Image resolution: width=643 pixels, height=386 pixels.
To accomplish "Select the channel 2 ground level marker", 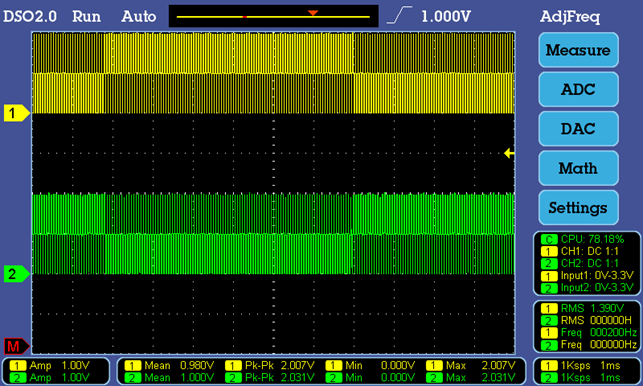I will coord(17,274).
